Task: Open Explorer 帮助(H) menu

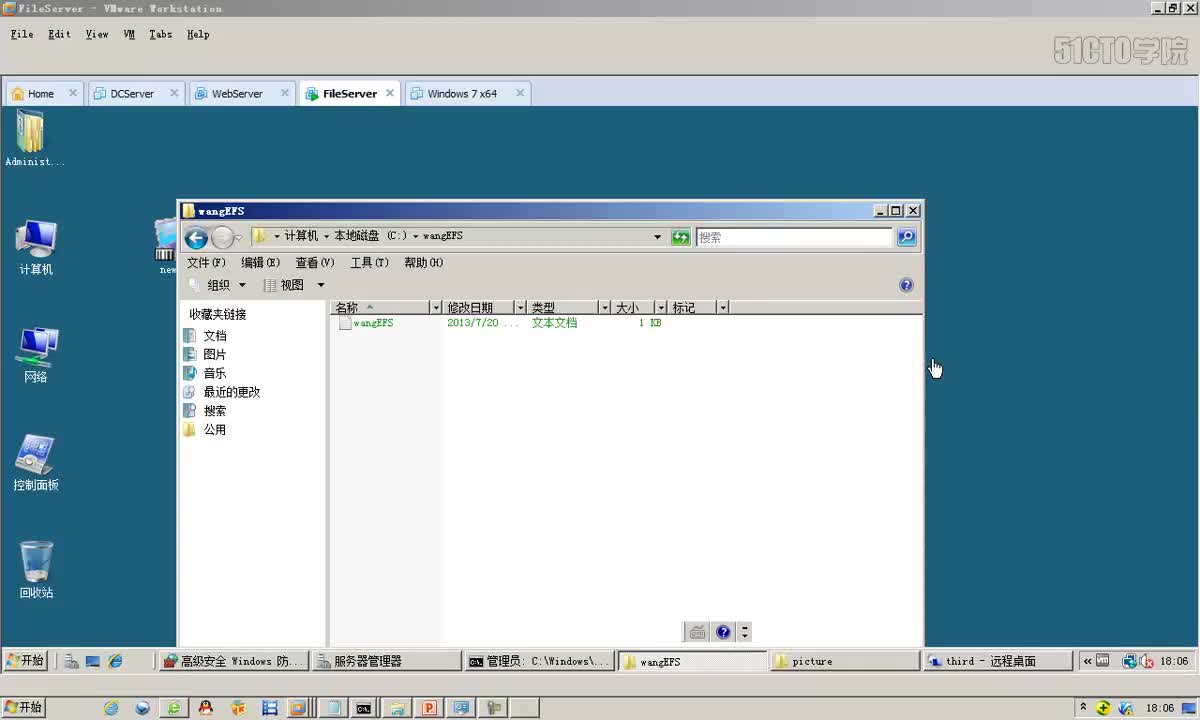Action: click(x=423, y=262)
